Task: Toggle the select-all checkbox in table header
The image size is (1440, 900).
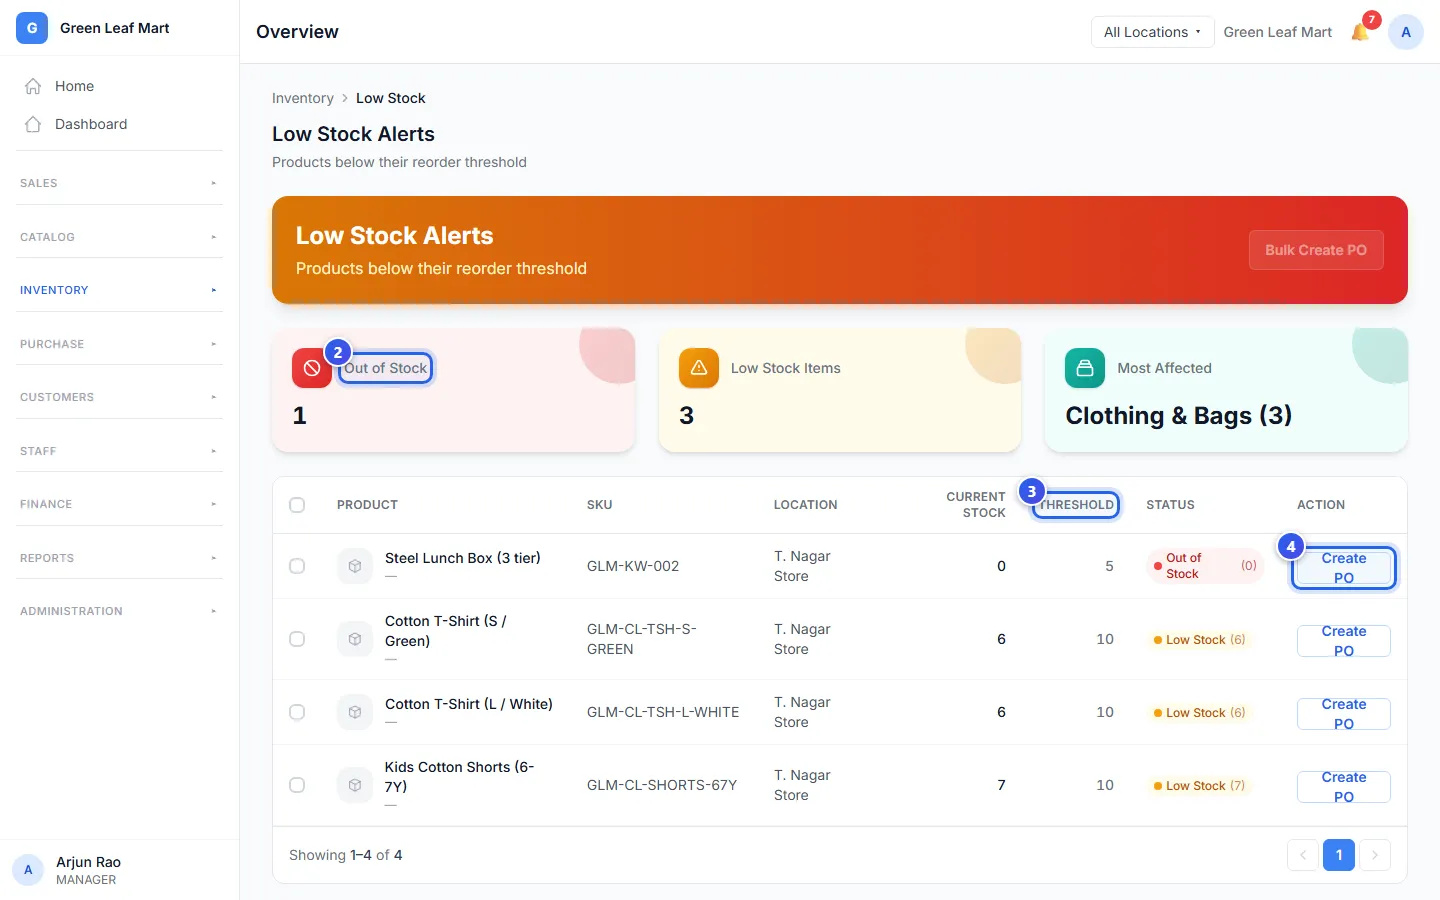Action: pos(297,505)
